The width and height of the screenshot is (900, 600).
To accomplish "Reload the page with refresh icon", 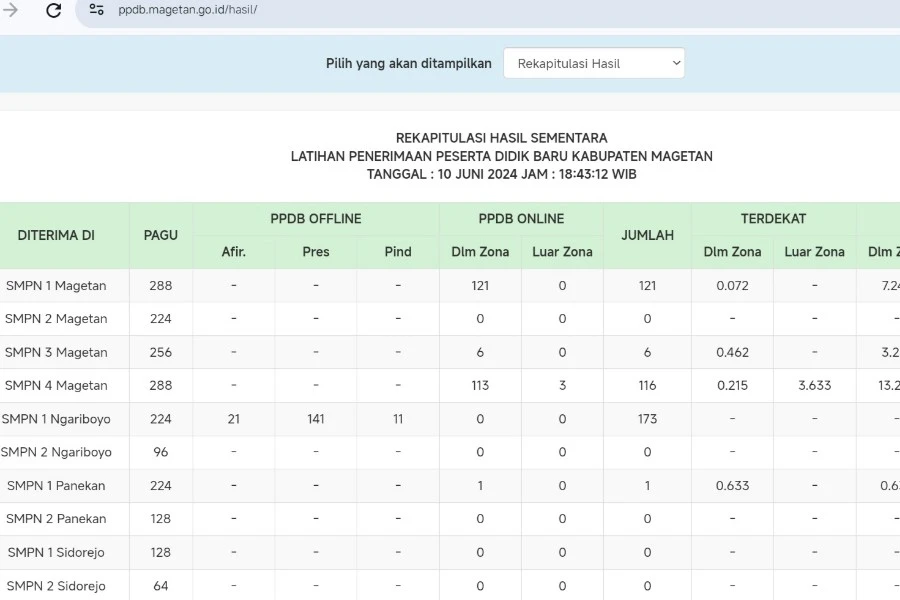I will [x=53, y=10].
